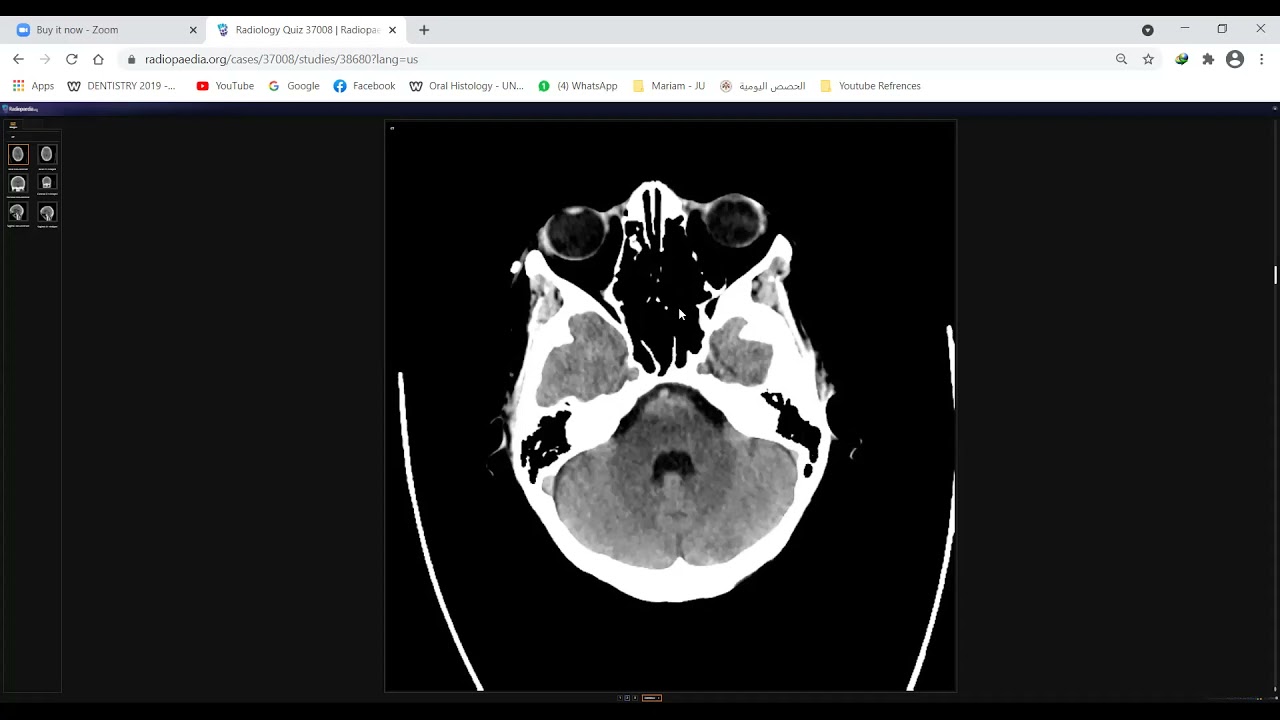Select the first coronal series thumbnail
Screen dimensions: 1280x720
[x=18, y=184]
